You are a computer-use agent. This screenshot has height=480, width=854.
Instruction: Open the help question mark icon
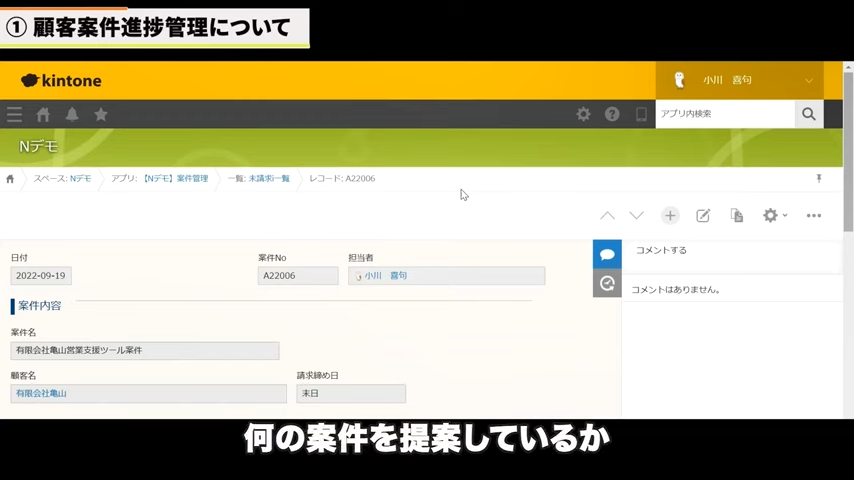coord(612,114)
